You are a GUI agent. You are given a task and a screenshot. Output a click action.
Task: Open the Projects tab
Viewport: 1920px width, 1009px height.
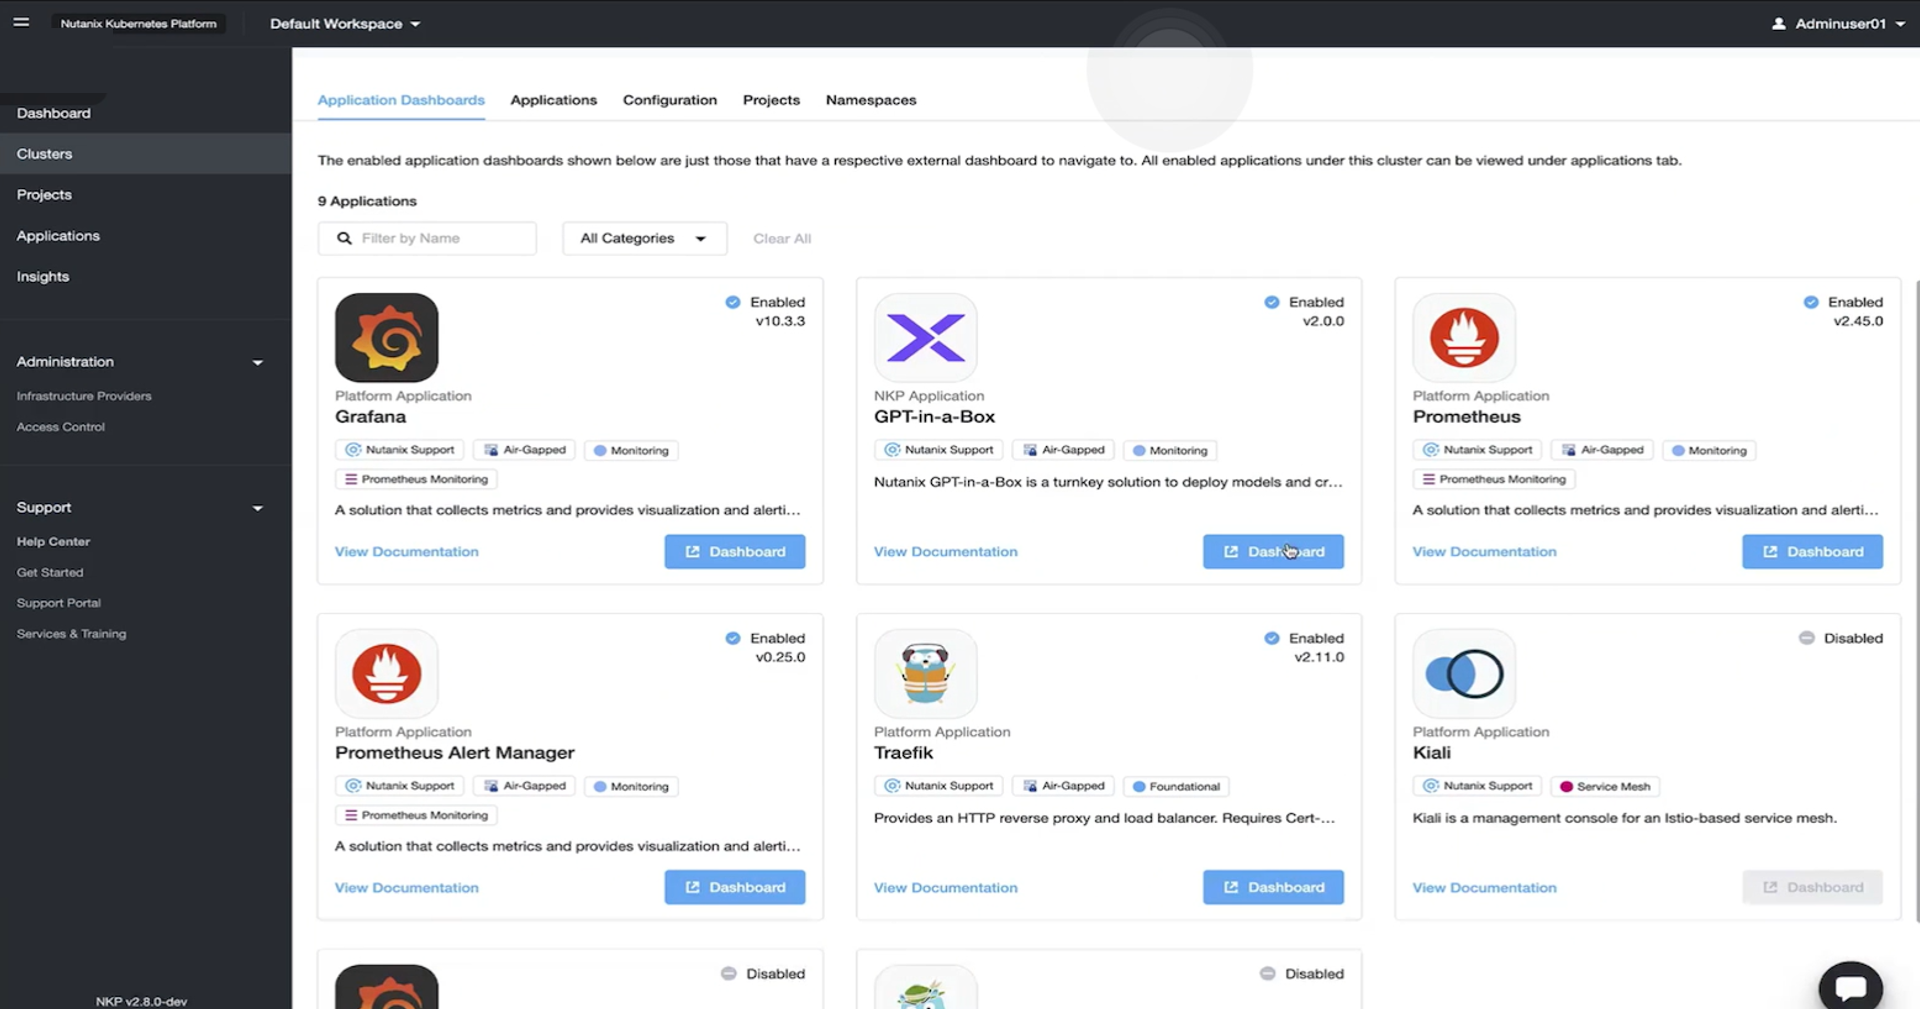[771, 100]
